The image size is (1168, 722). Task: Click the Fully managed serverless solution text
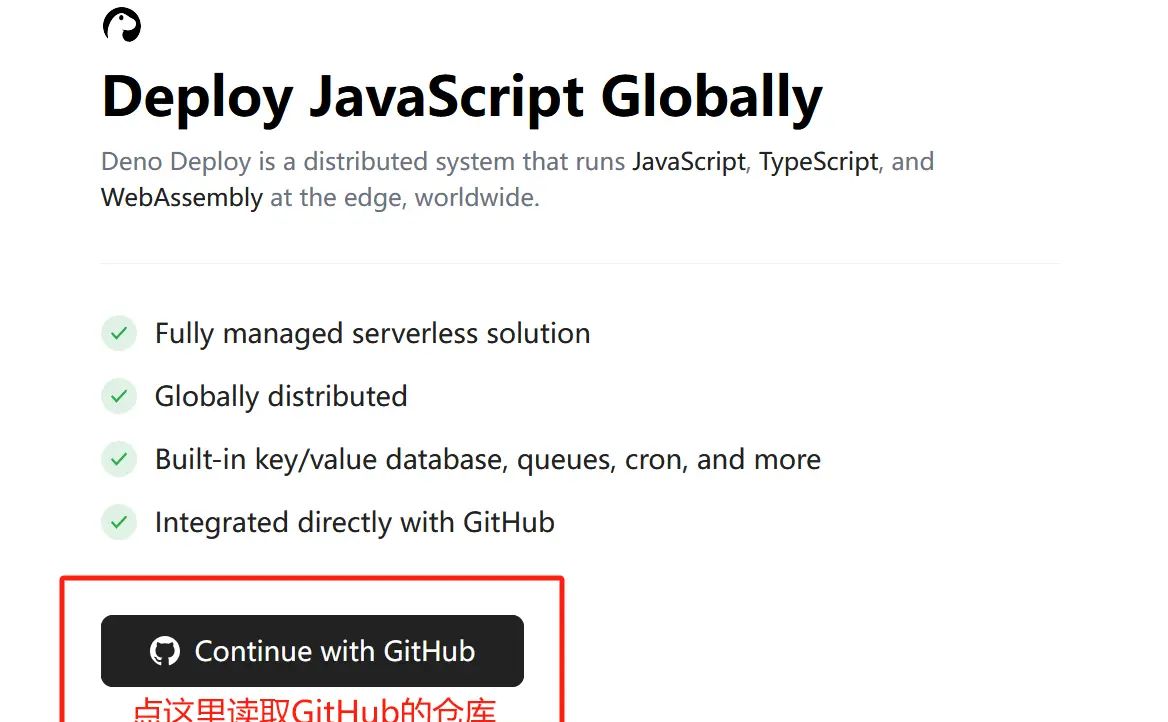coord(372,333)
